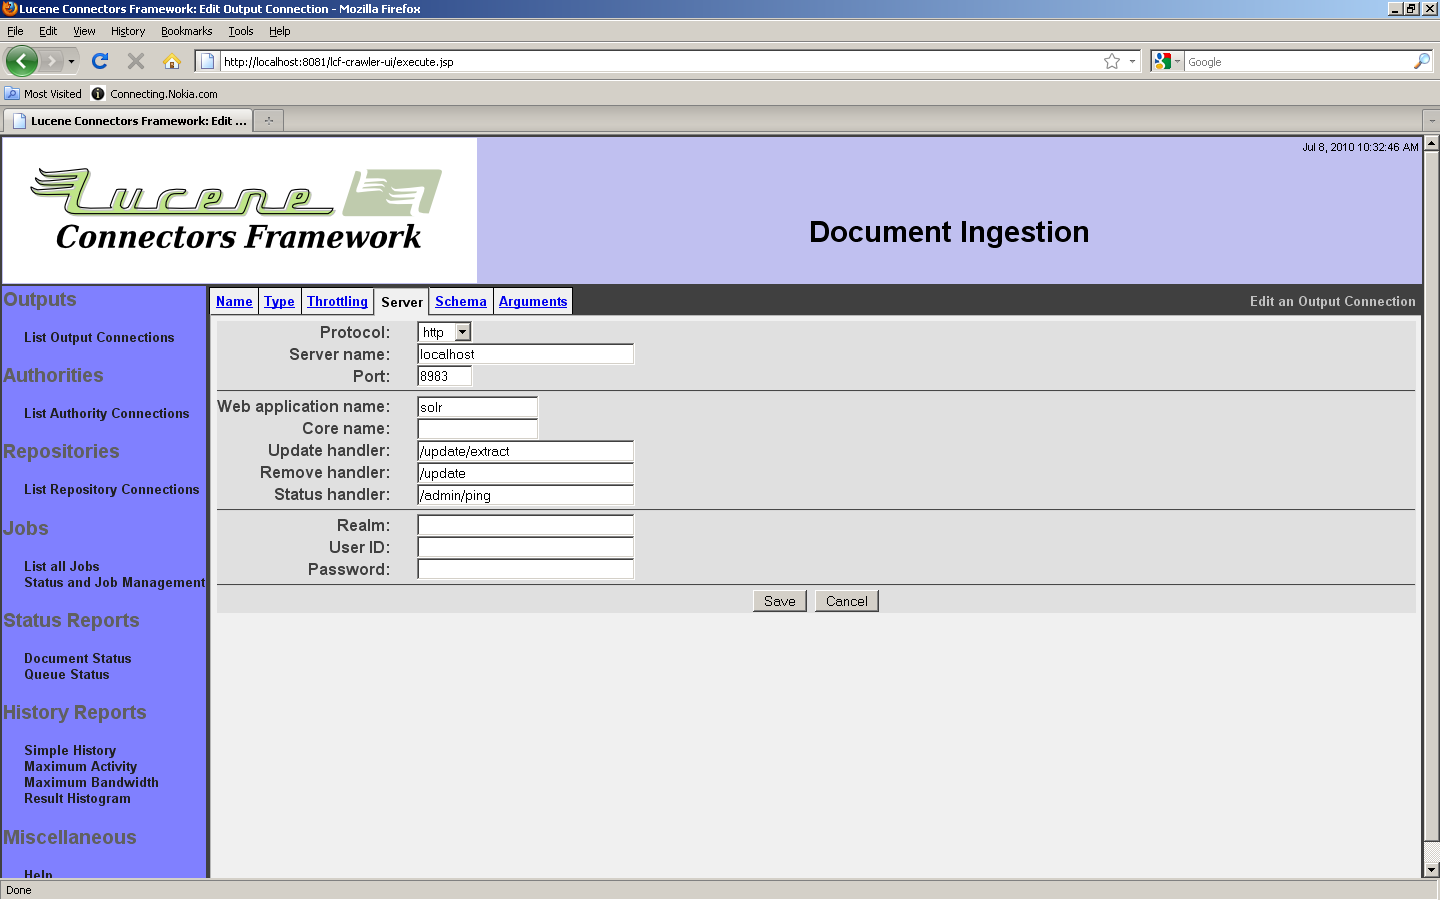Viewport: 1440px width, 900px height.
Task: Open List Repository Connections link
Action: click(x=111, y=489)
